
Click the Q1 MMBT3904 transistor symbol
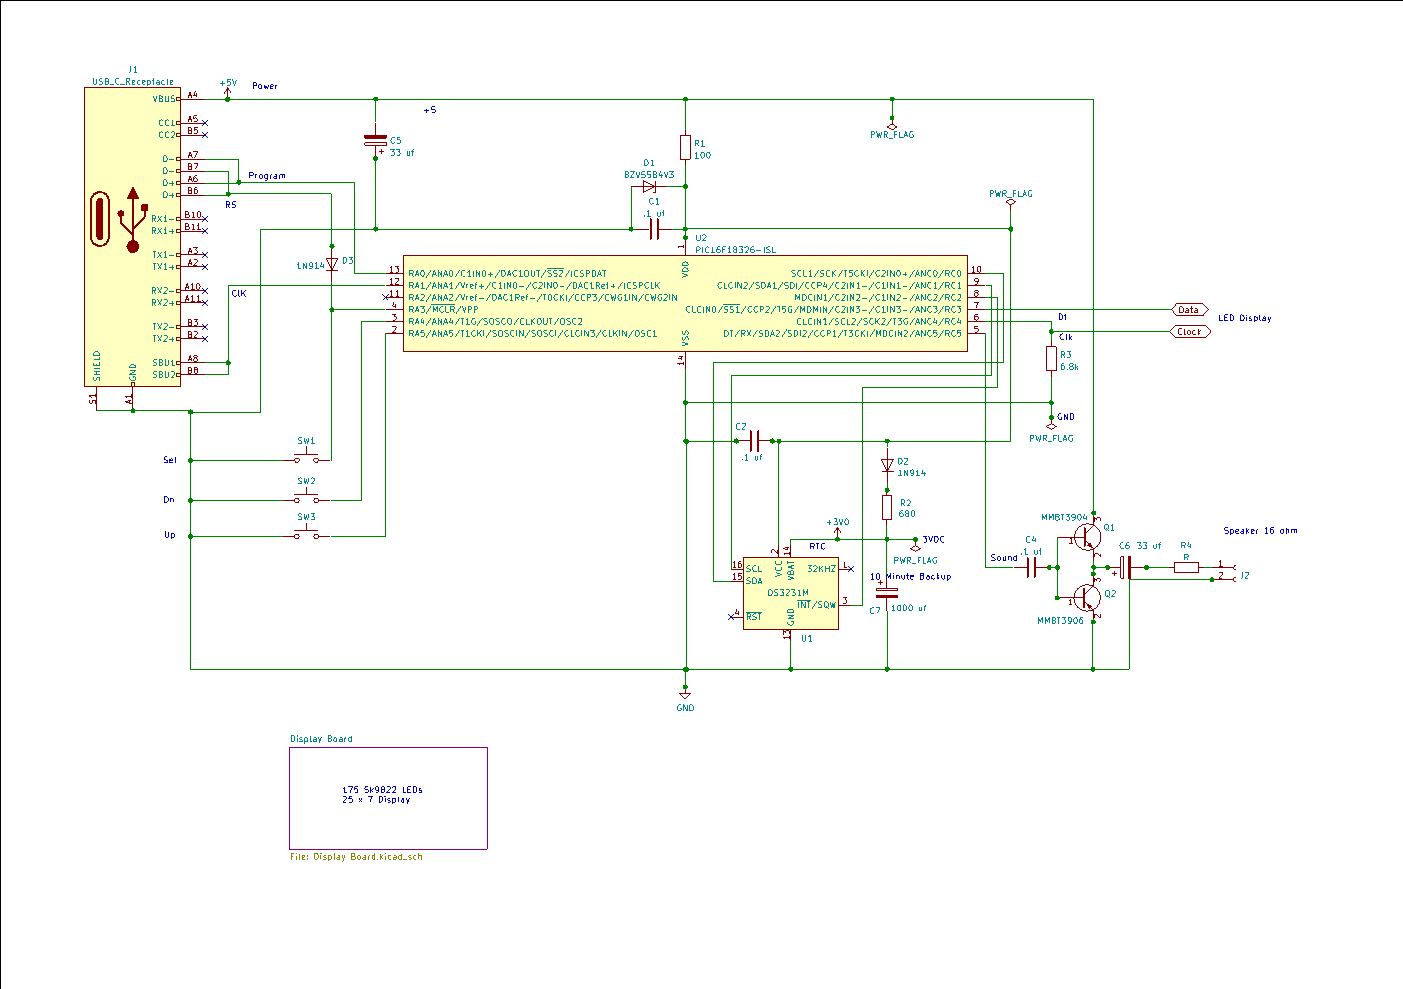1088,538
